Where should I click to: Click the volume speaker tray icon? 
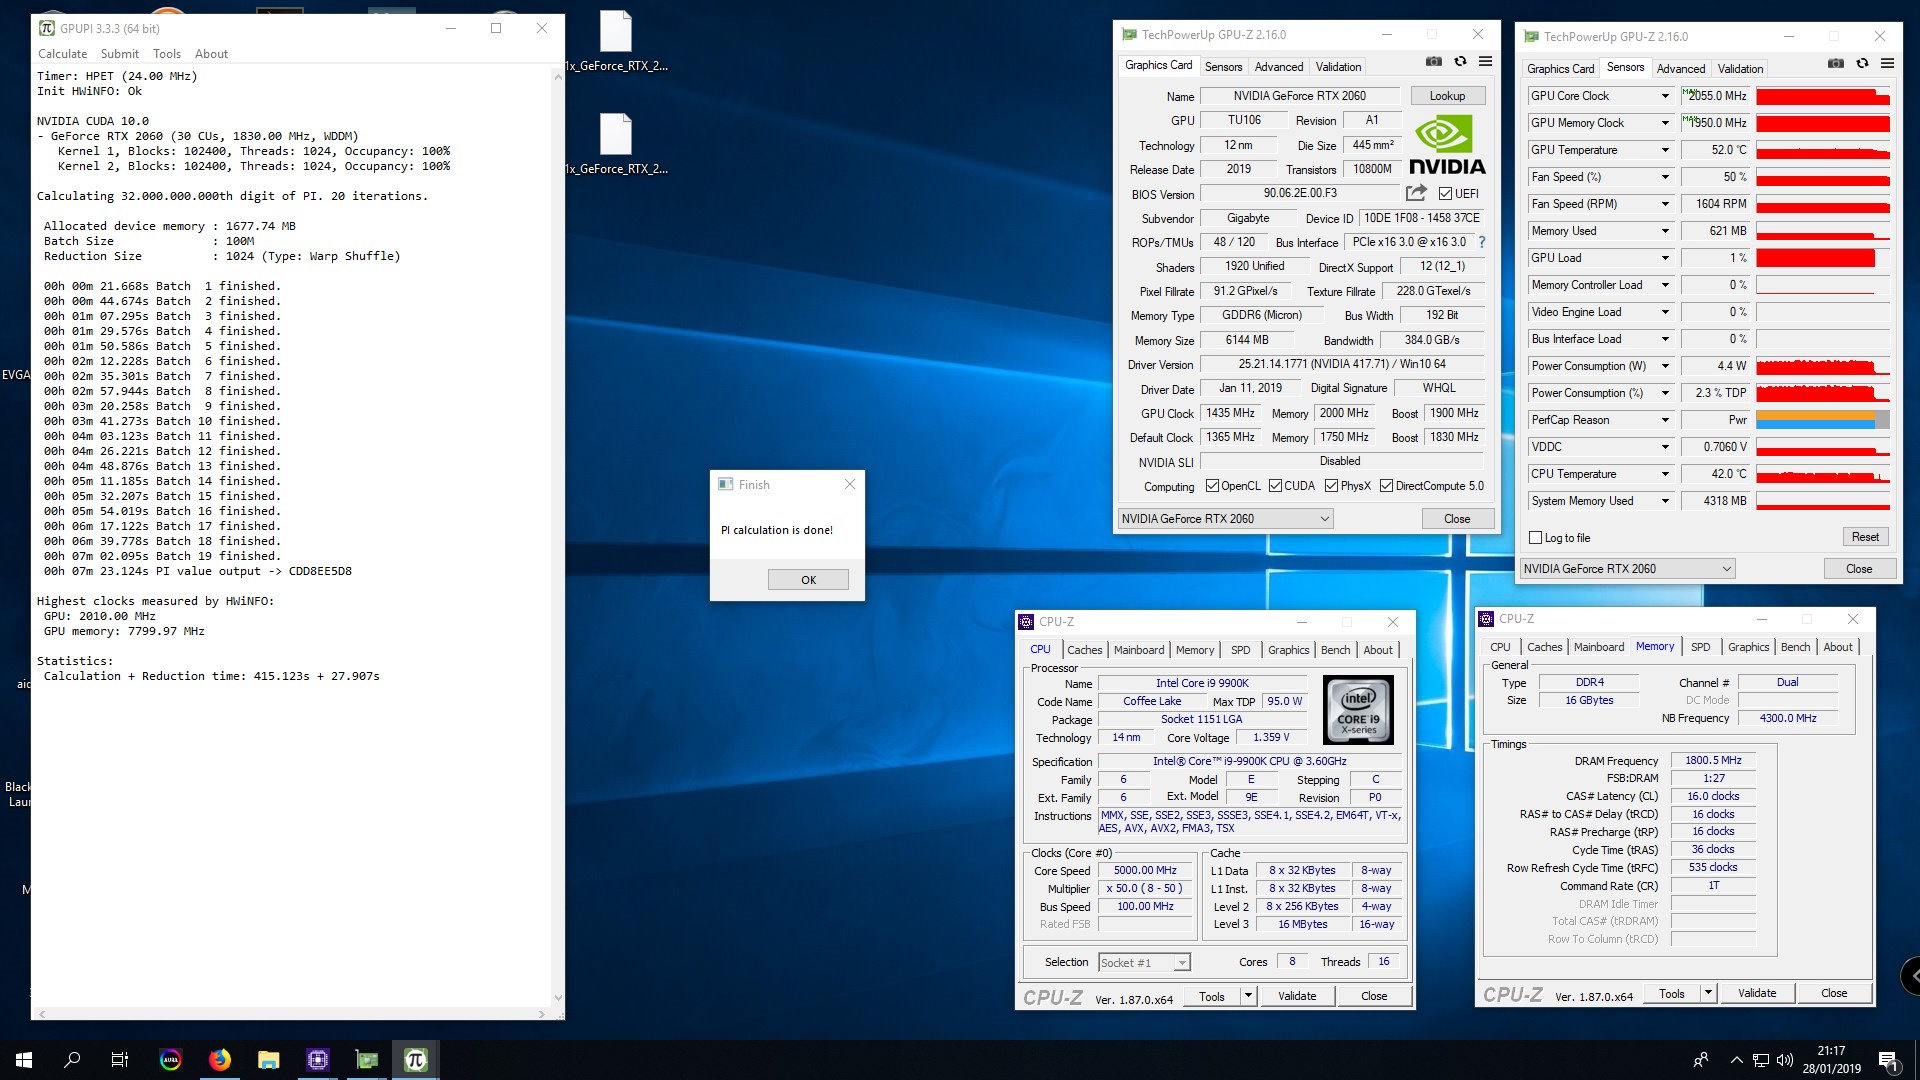[x=1785, y=1060]
